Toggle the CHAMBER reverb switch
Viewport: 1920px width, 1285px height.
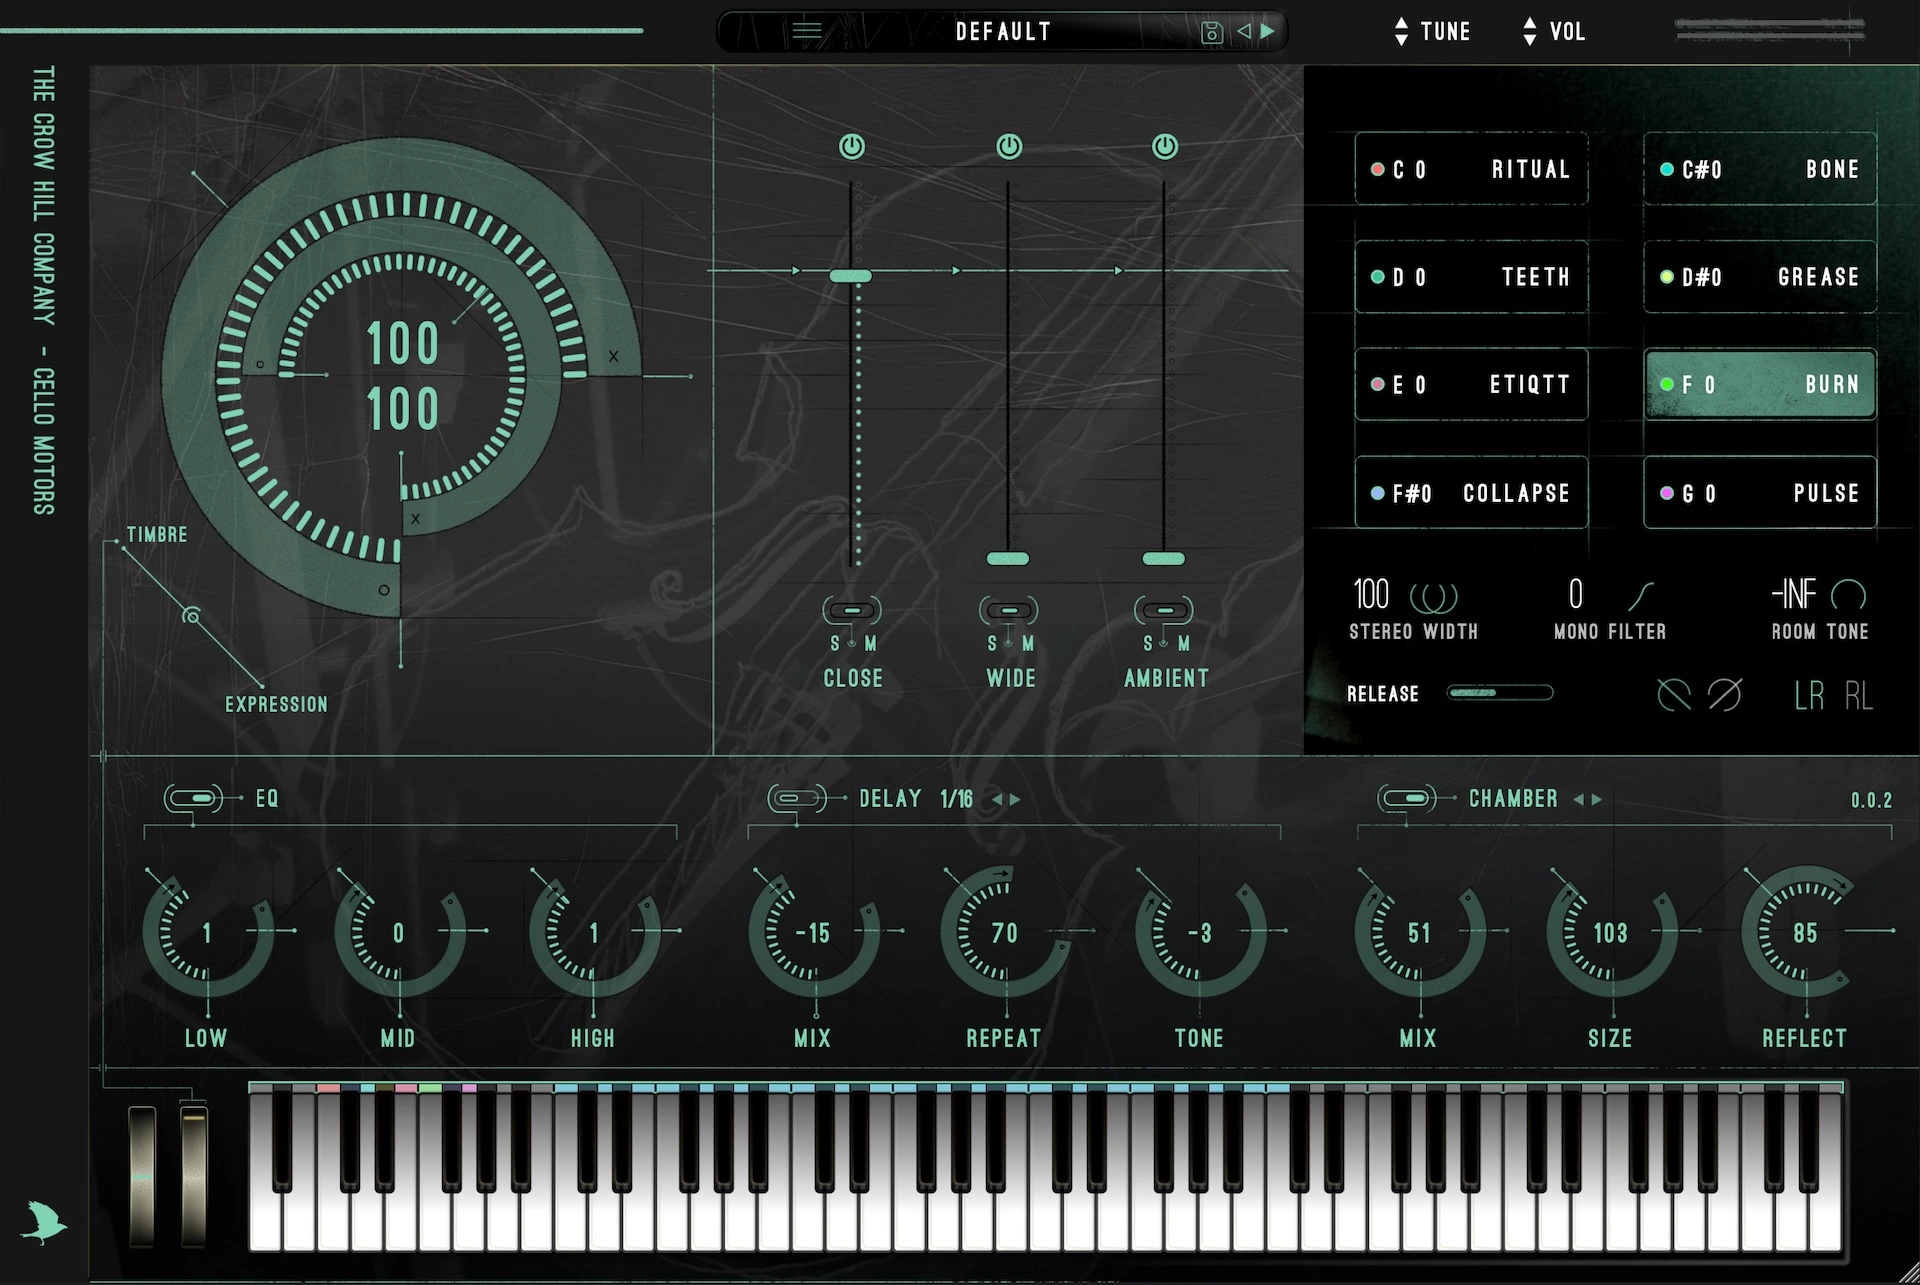[1406, 798]
